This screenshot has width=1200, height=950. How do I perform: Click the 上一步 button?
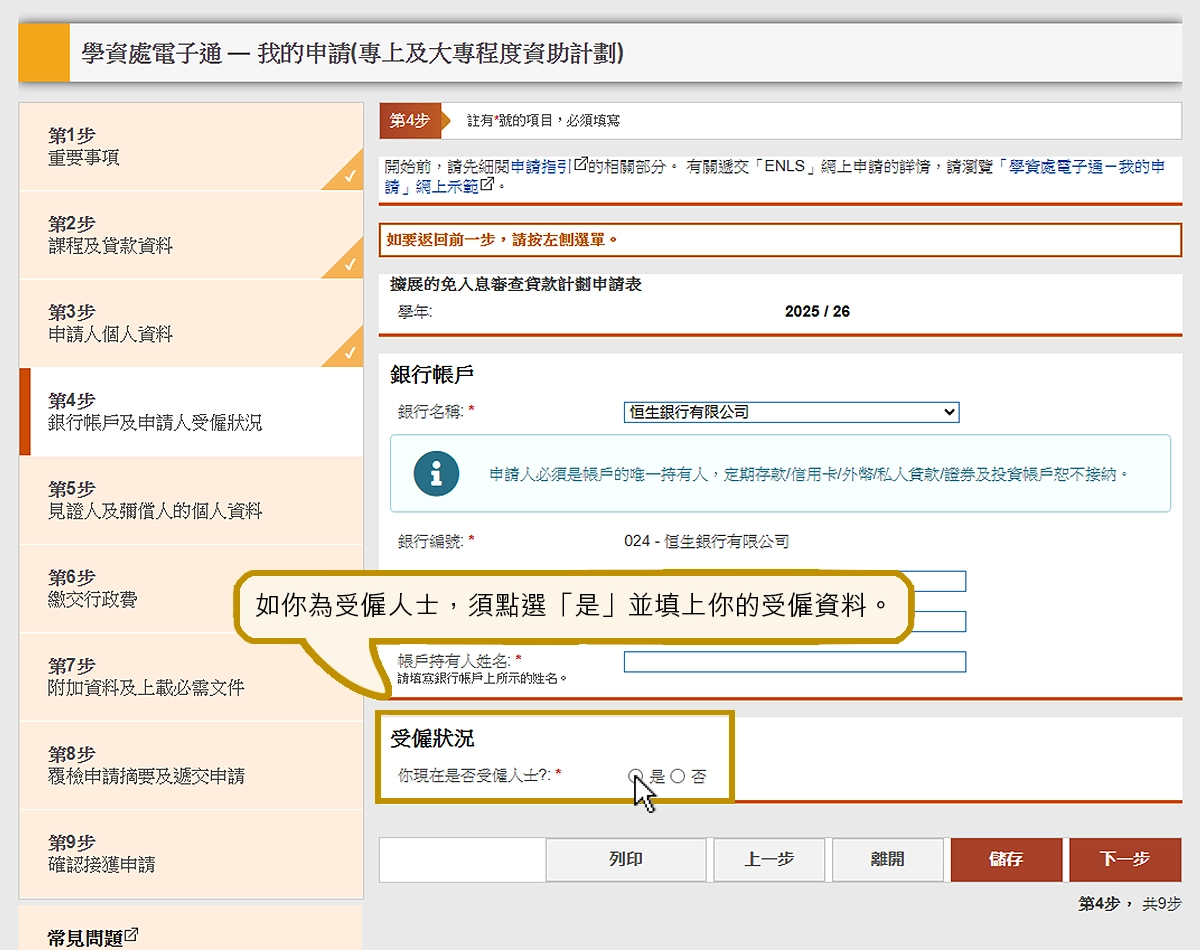click(x=769, y=859)
